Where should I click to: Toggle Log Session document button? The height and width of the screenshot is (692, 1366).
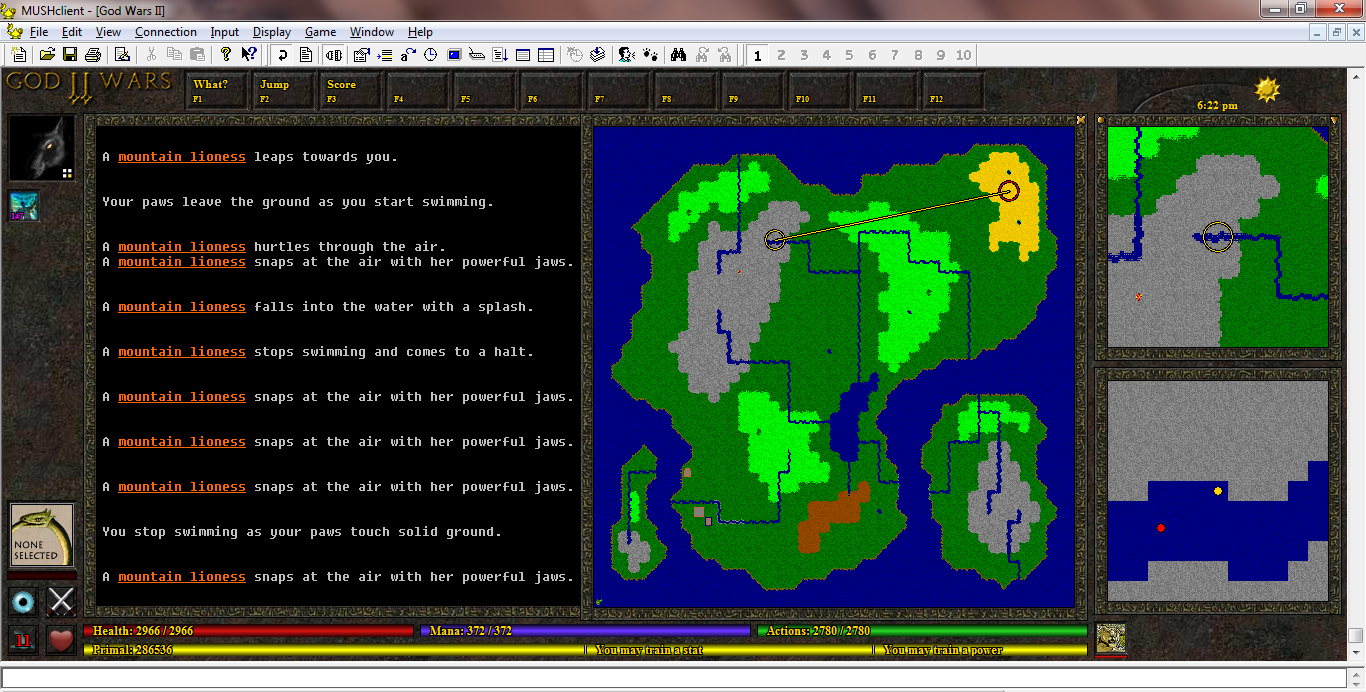[306, 55]
